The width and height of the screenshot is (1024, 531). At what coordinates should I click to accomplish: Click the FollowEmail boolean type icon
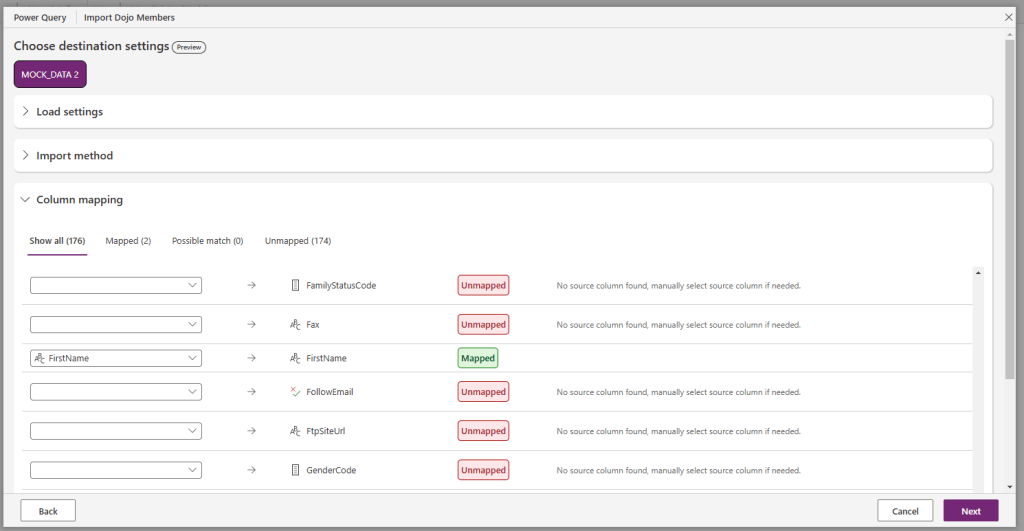tap(295, 392)
